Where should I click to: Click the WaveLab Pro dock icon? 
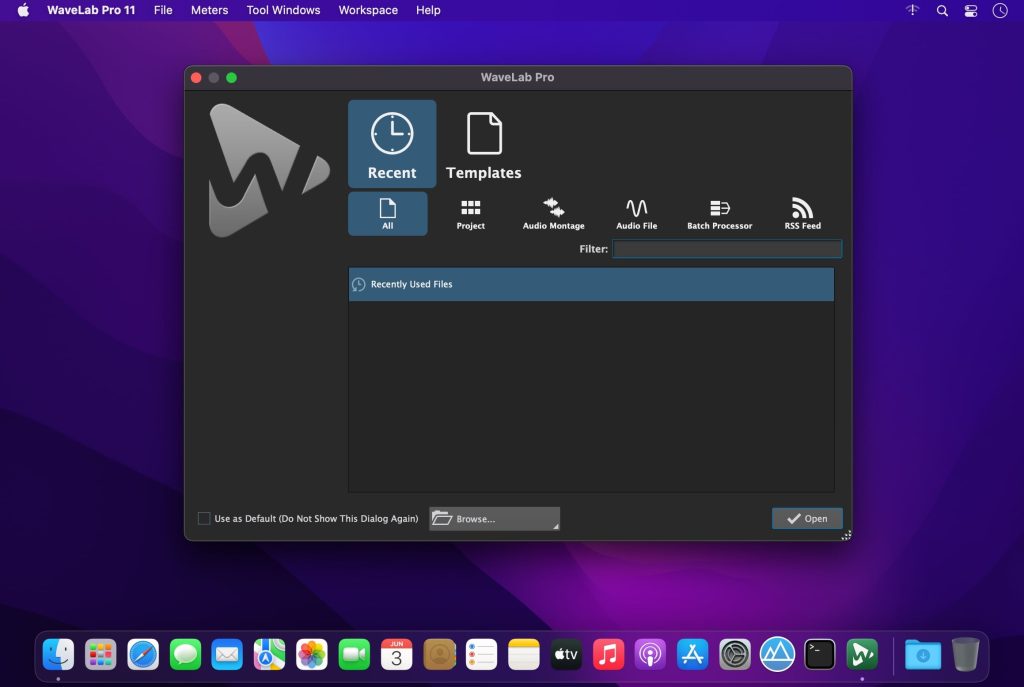862,654
